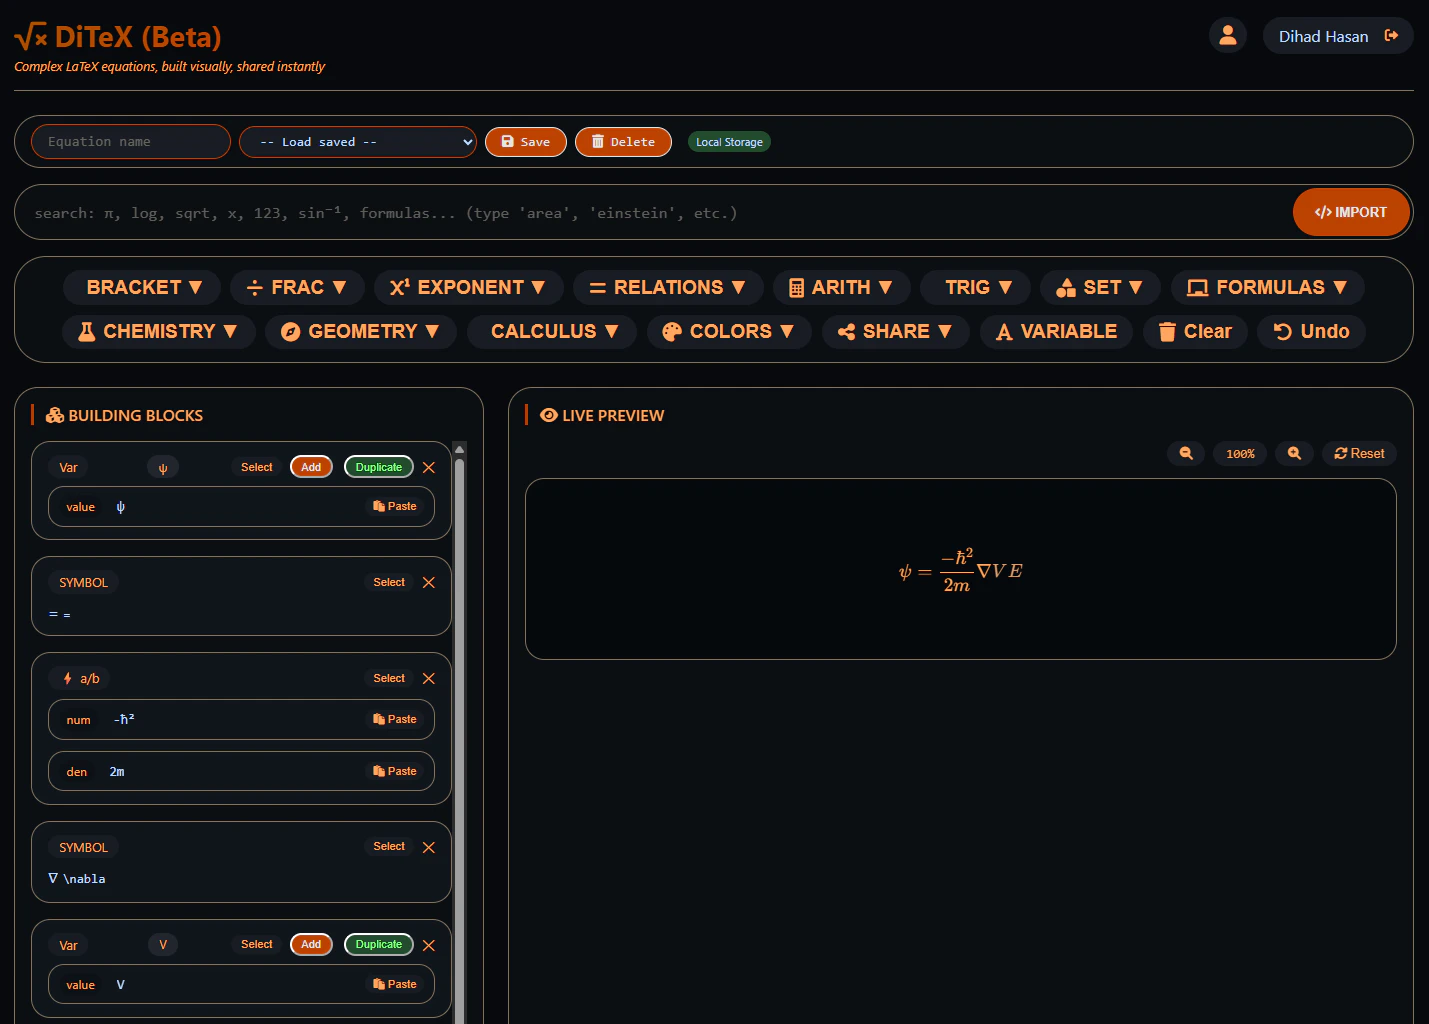Duplicate the Var ψ block

378,466
